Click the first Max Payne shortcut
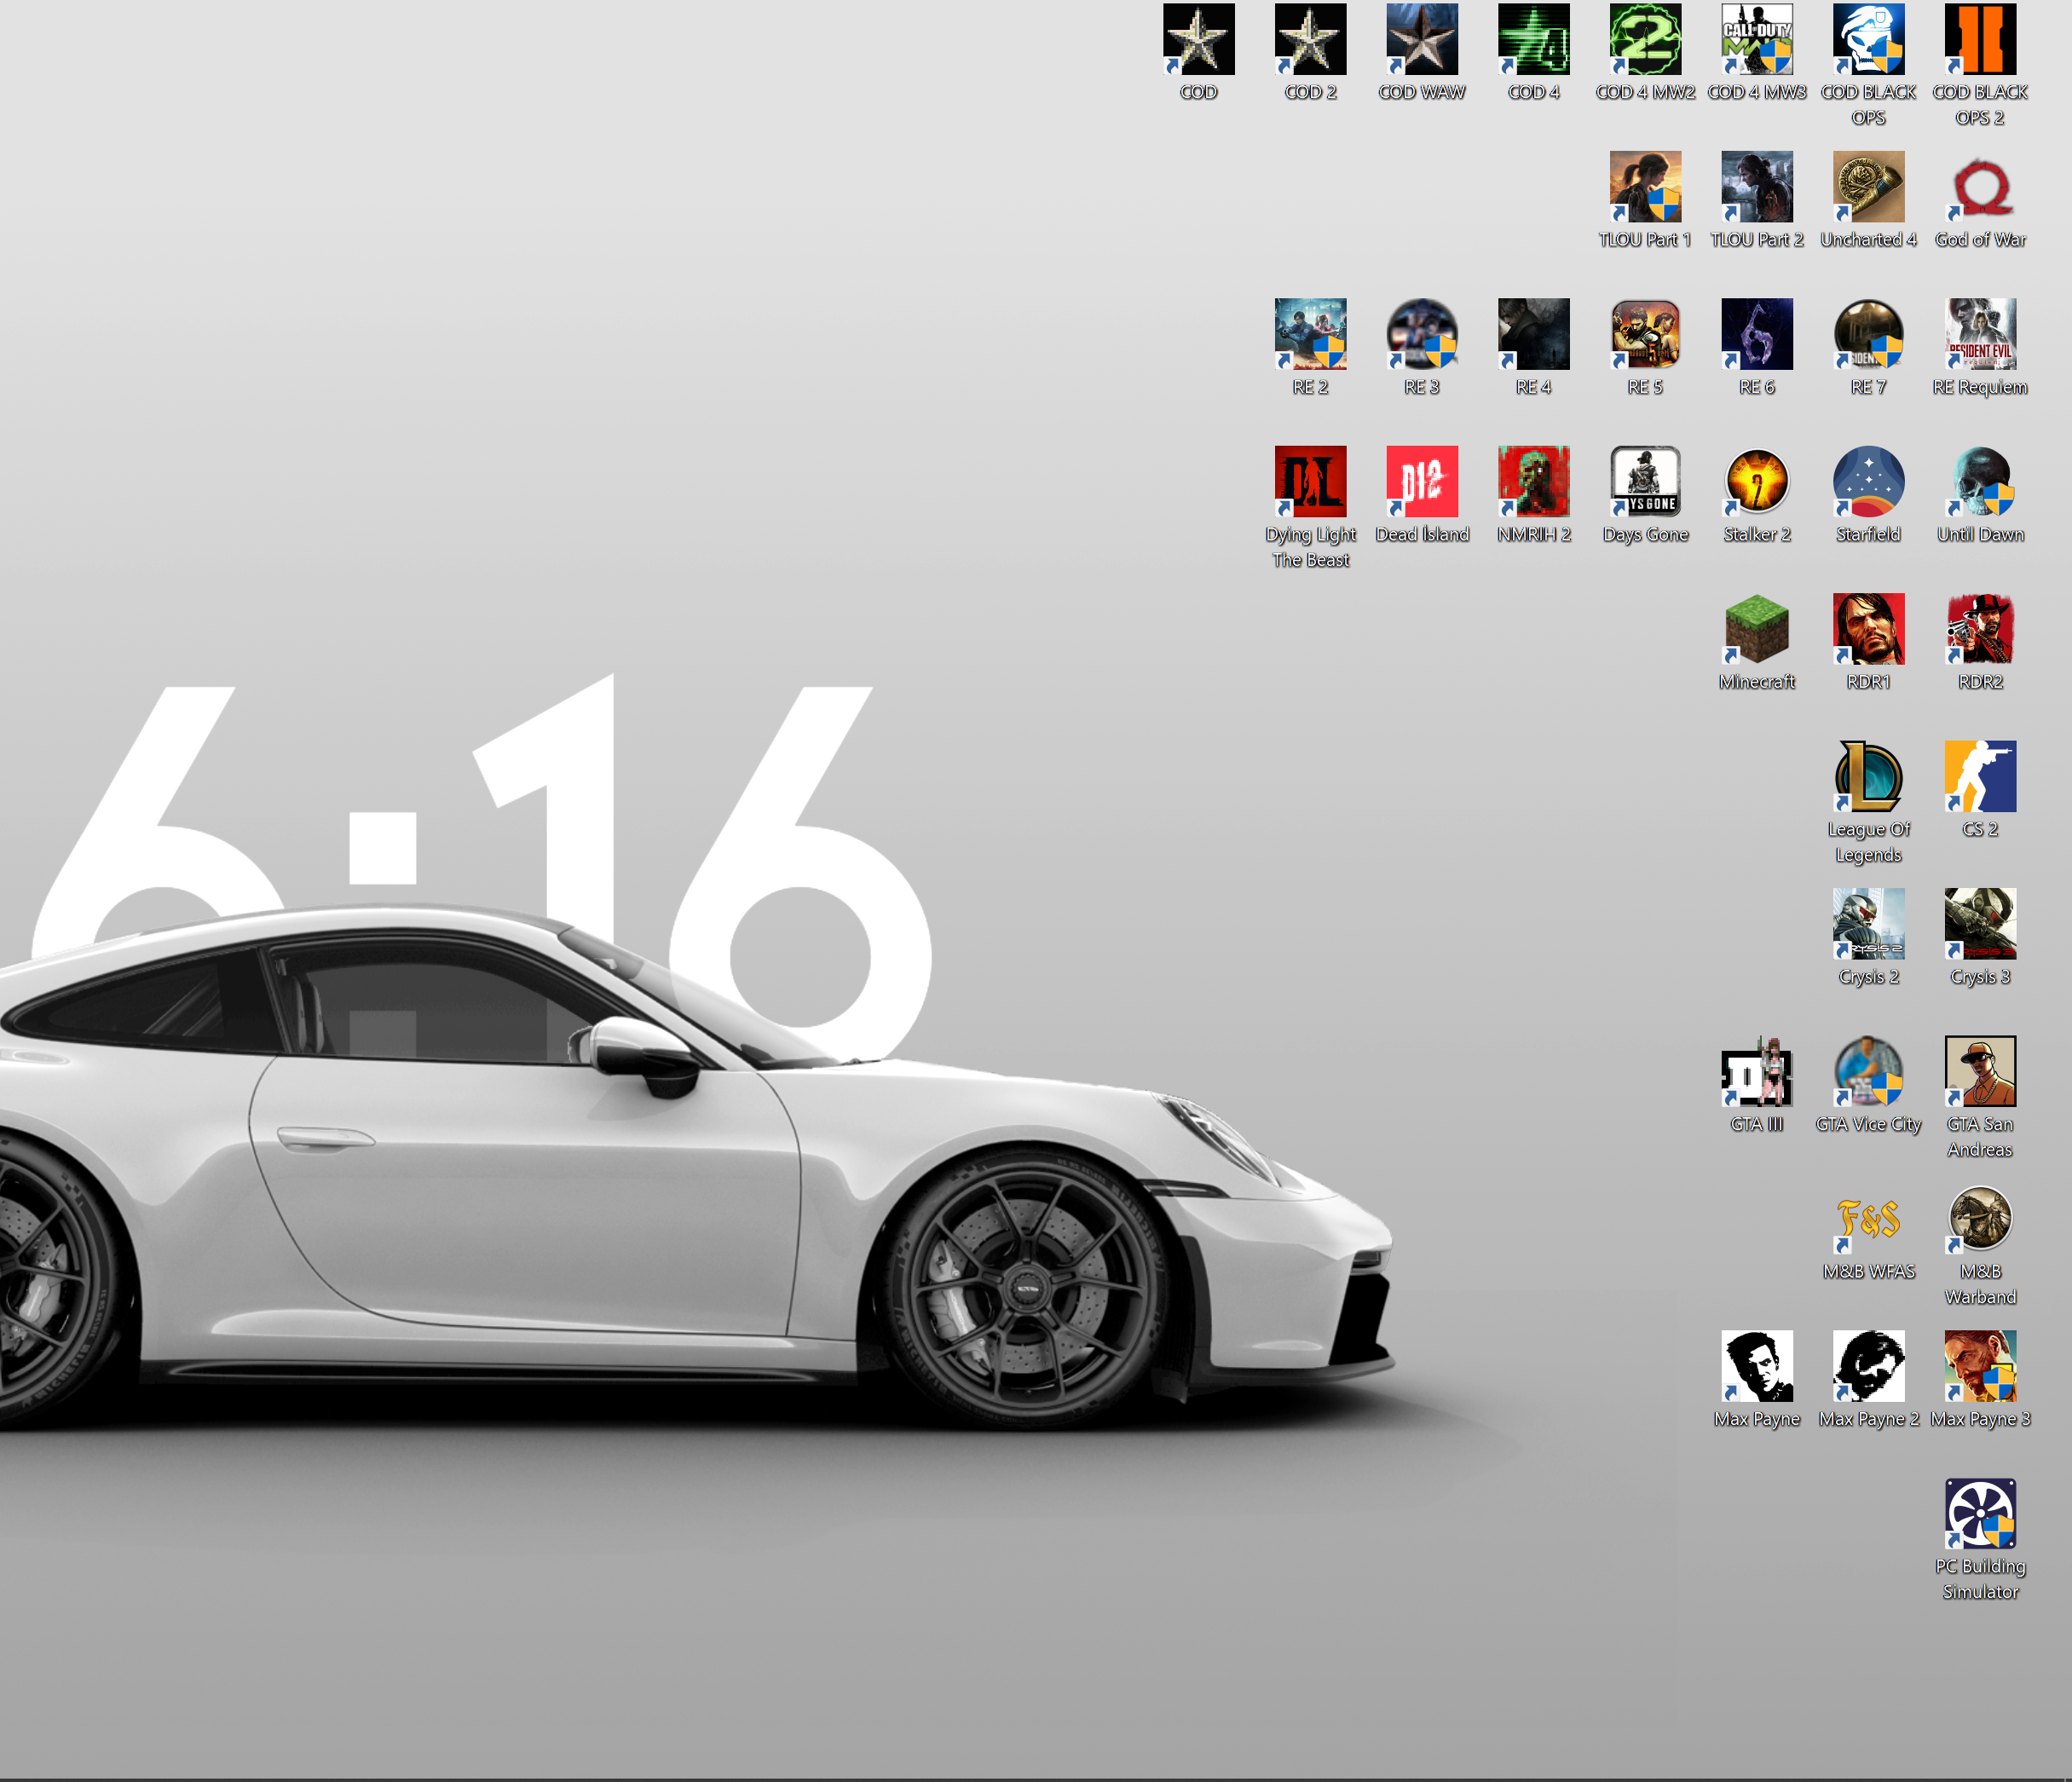The image size is (2072, 1782). point(1757,1367)
